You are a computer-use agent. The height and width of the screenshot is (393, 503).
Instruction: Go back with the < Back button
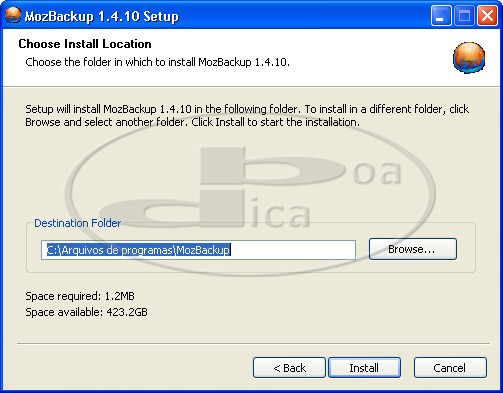pos(289,368)
